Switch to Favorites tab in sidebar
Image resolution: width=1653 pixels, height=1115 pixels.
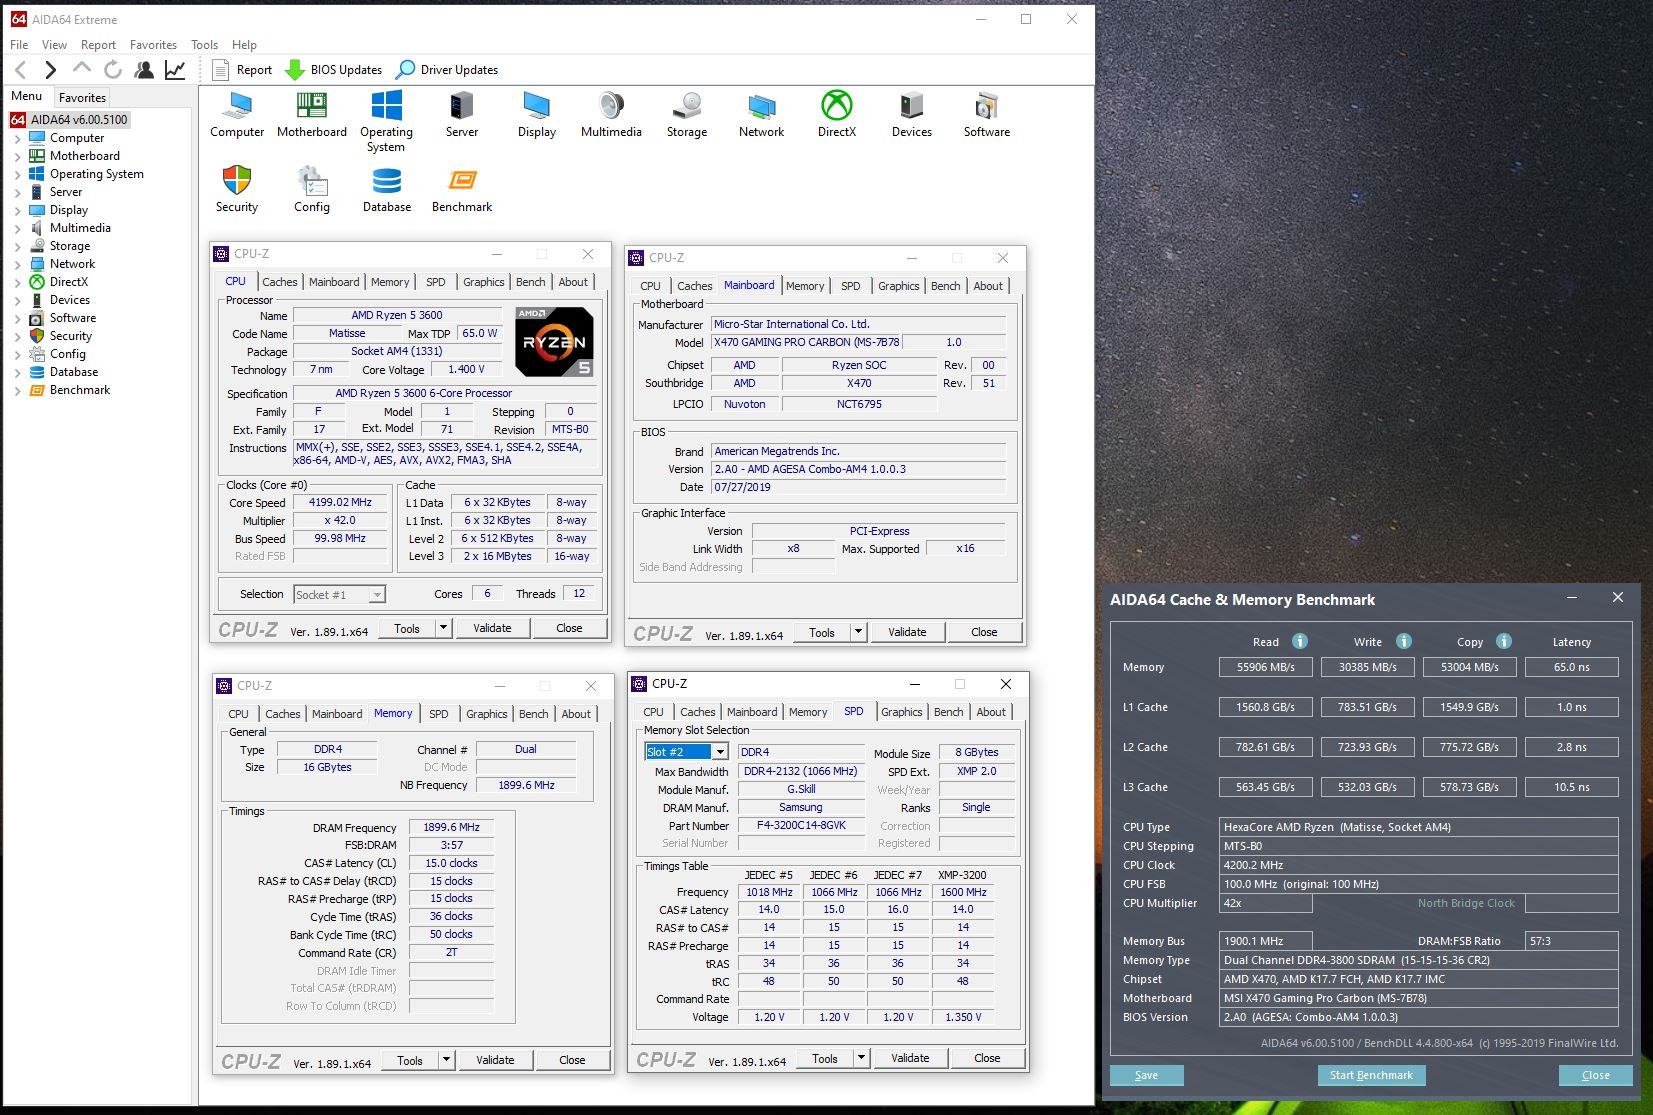[82, 97]
